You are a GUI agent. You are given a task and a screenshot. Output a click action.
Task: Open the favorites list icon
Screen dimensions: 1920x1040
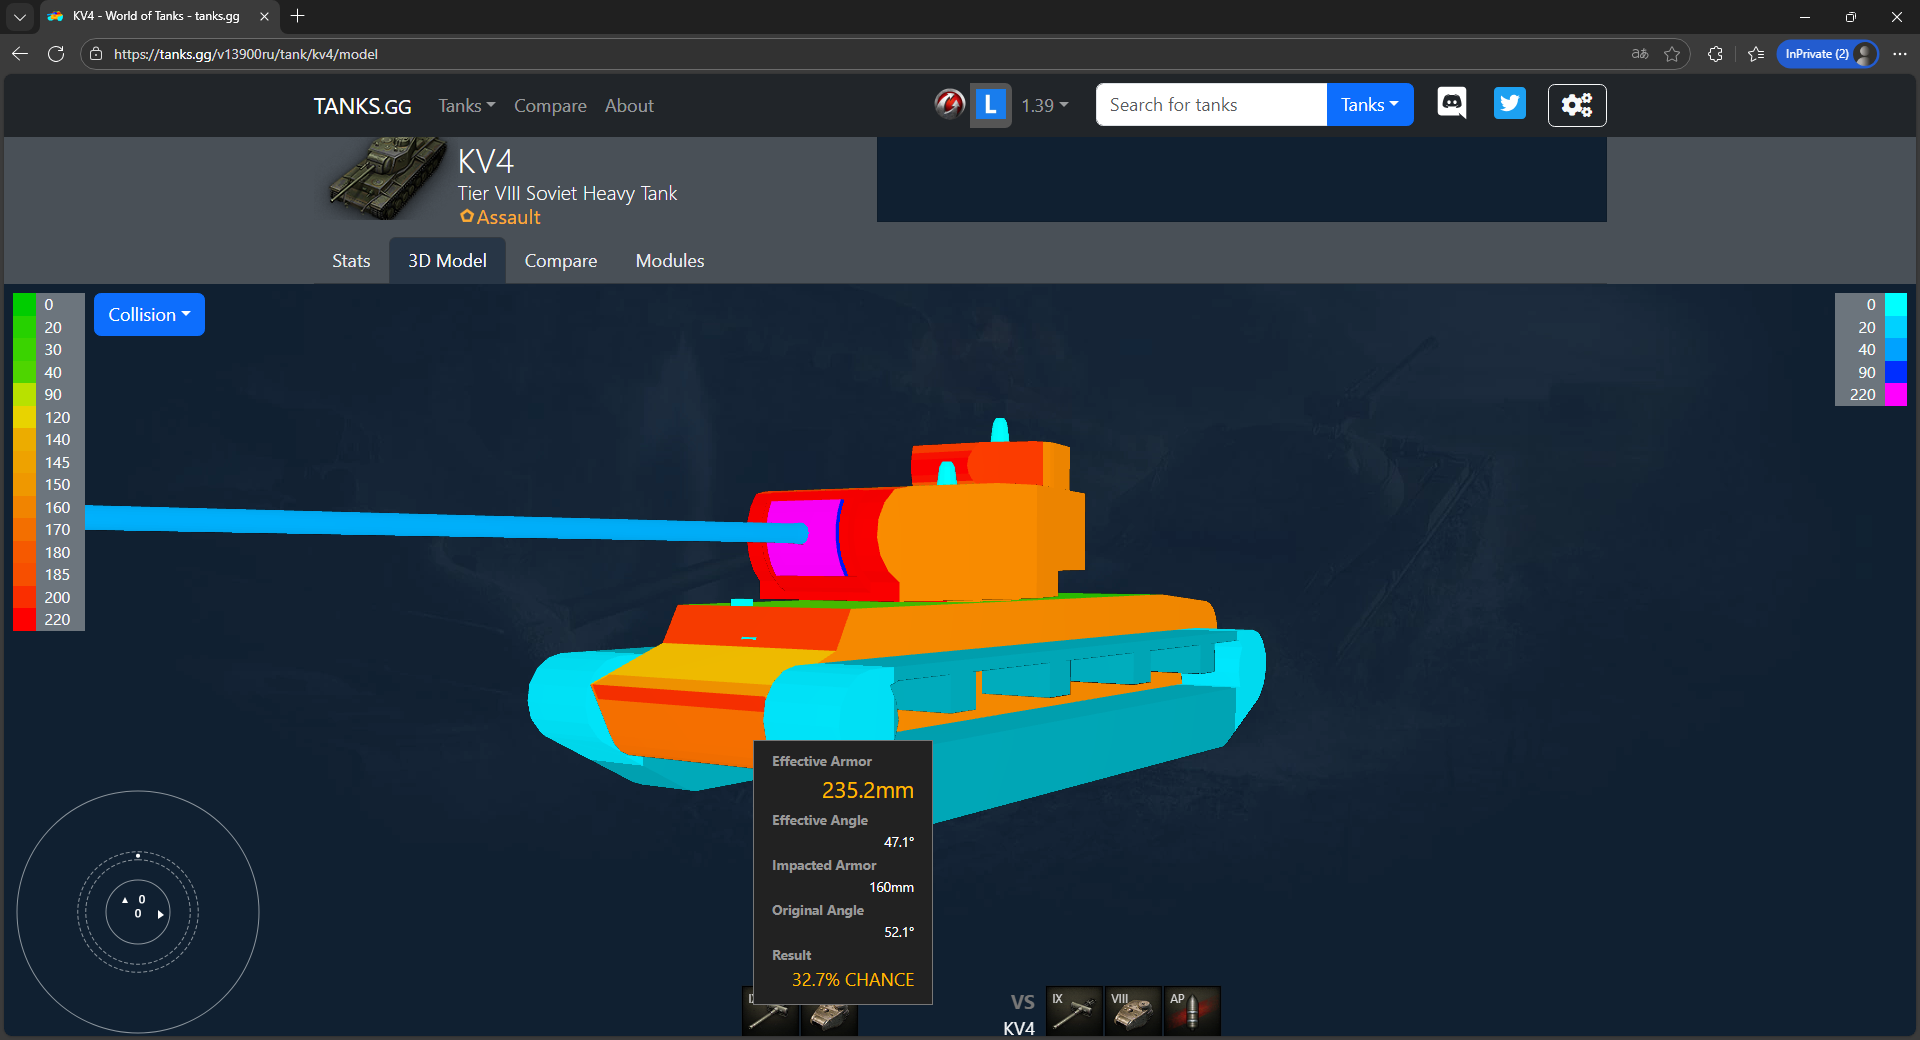pyautogui.click(x=1756, y=54)
